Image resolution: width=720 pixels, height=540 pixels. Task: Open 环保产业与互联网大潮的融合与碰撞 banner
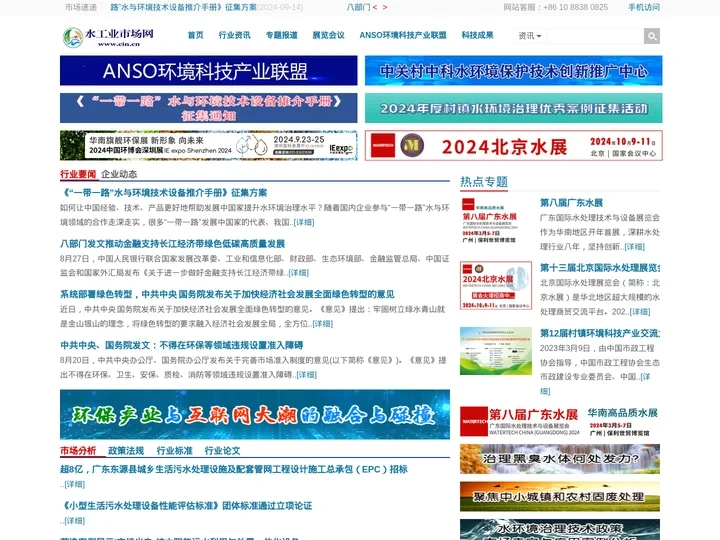pos(255,415)
